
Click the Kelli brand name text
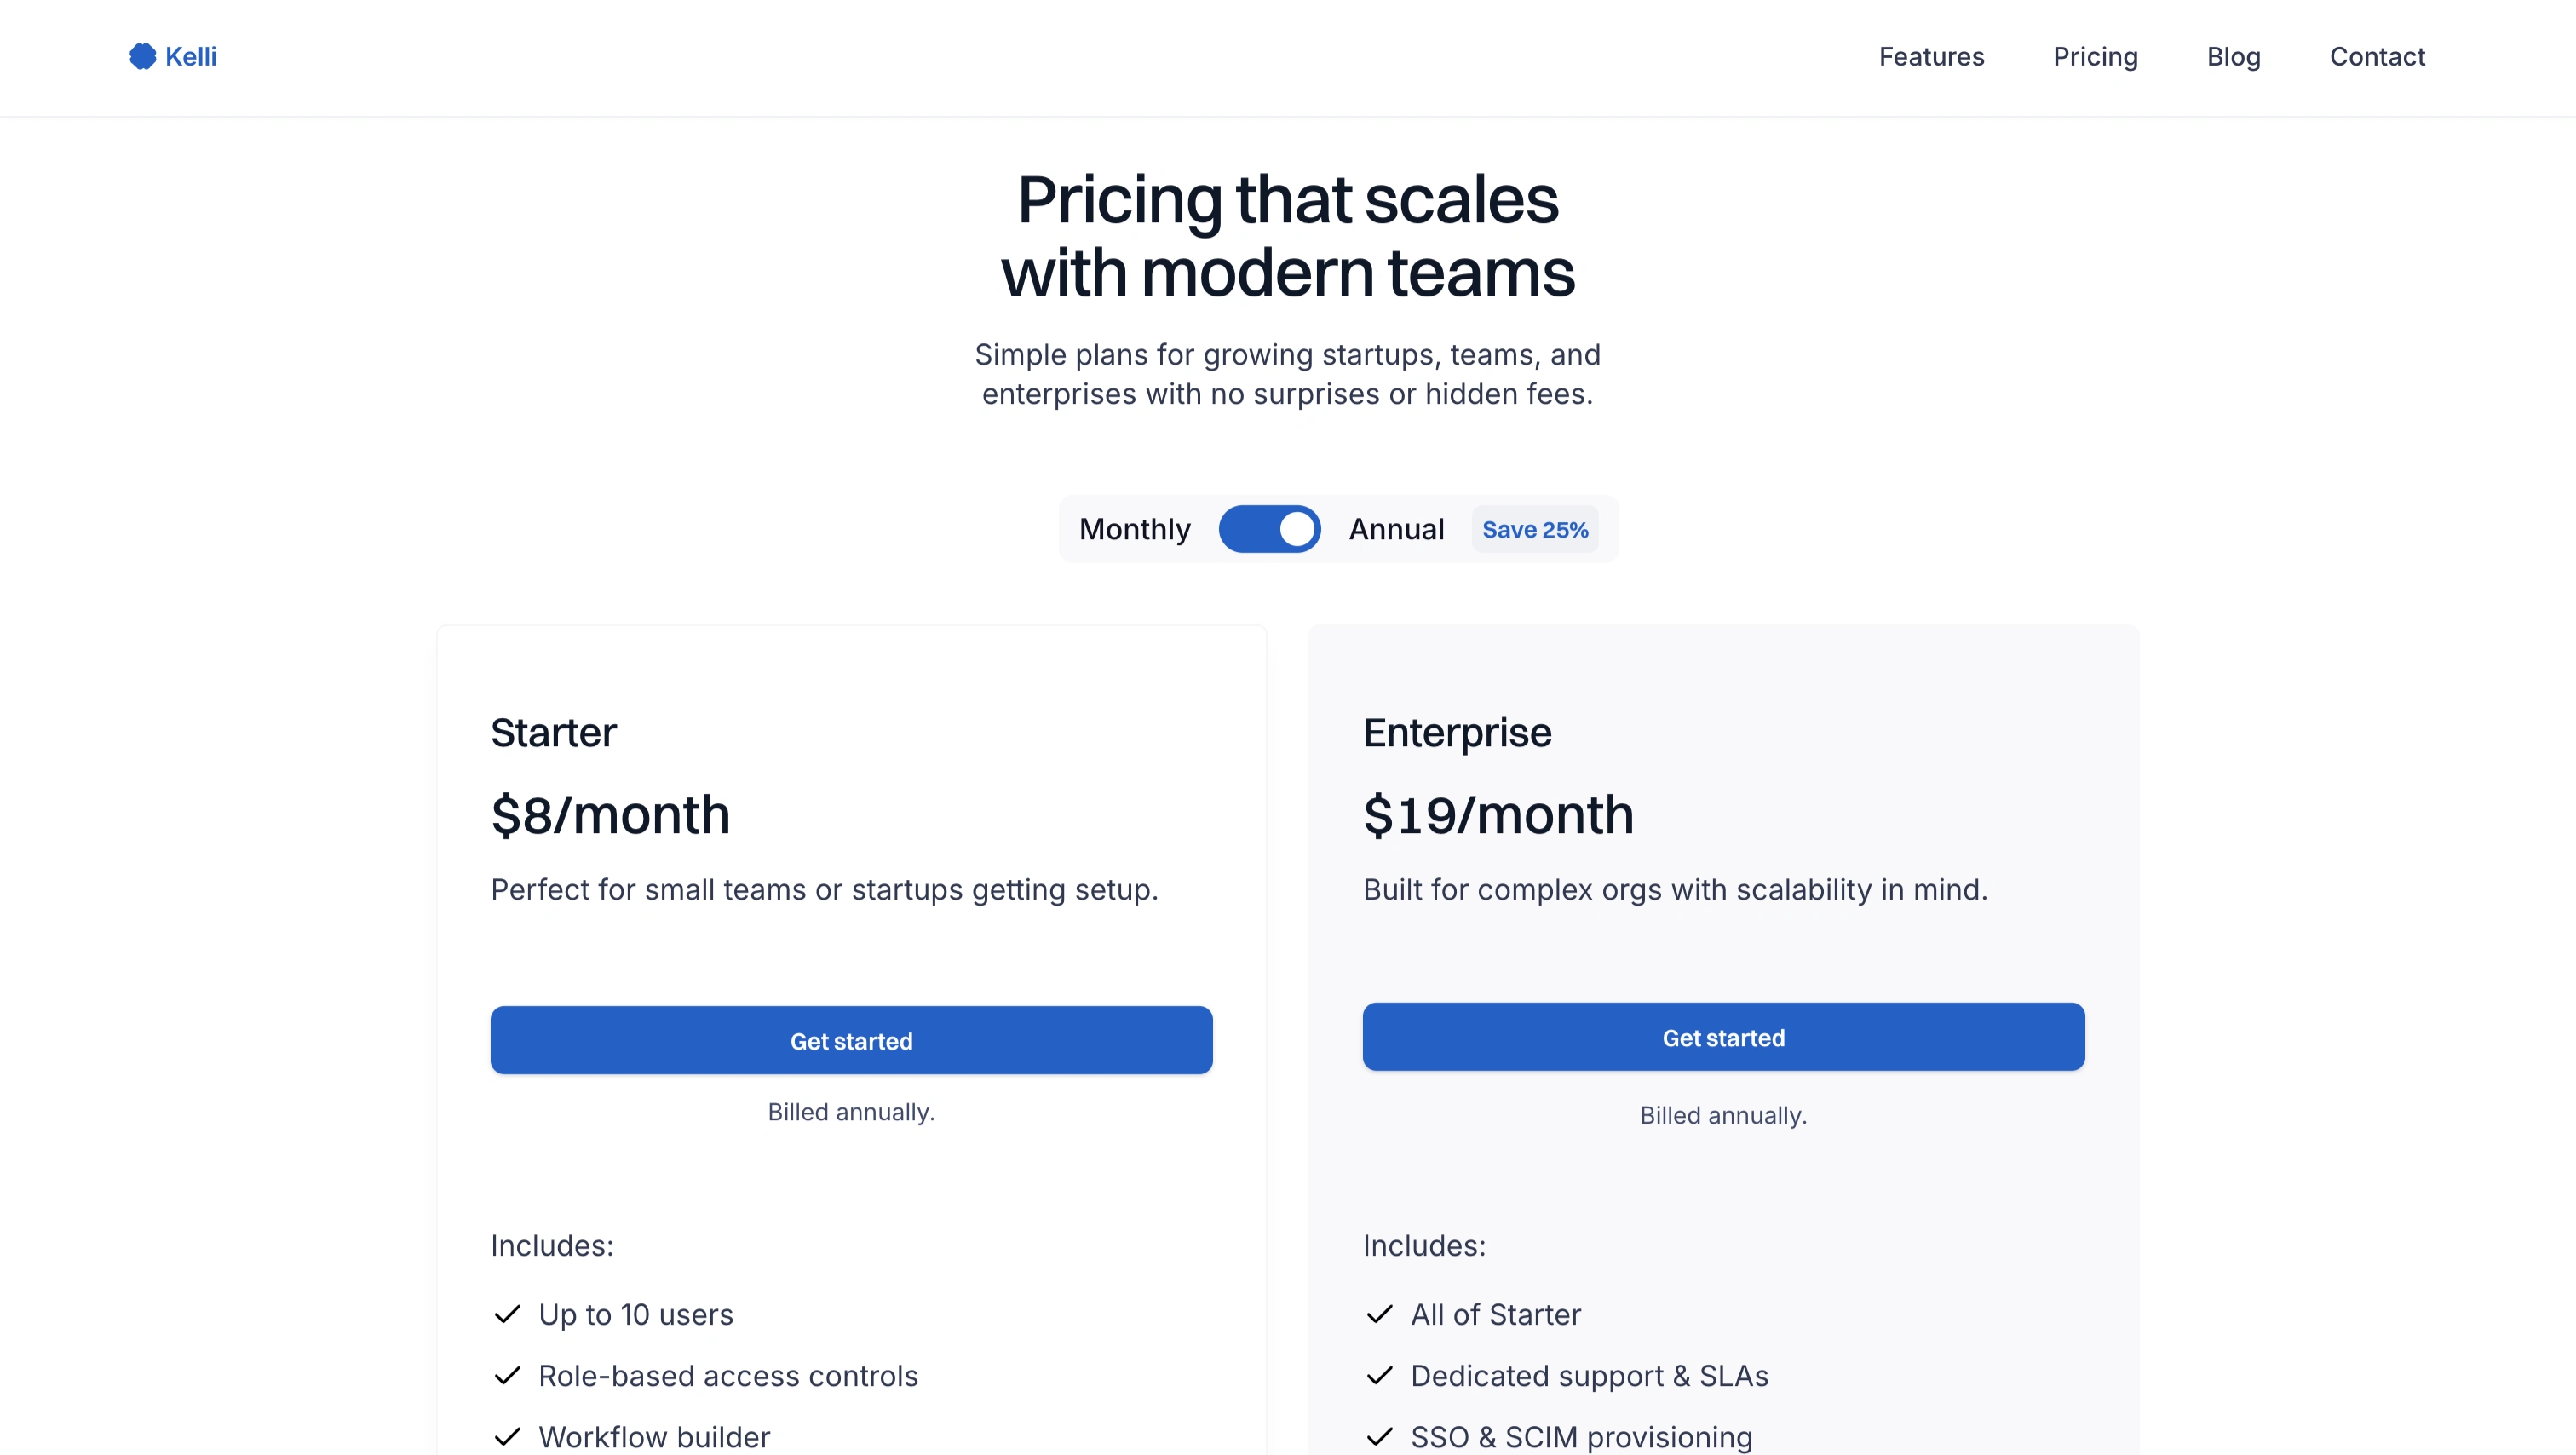pyautogui.click(x=191, y=57)
